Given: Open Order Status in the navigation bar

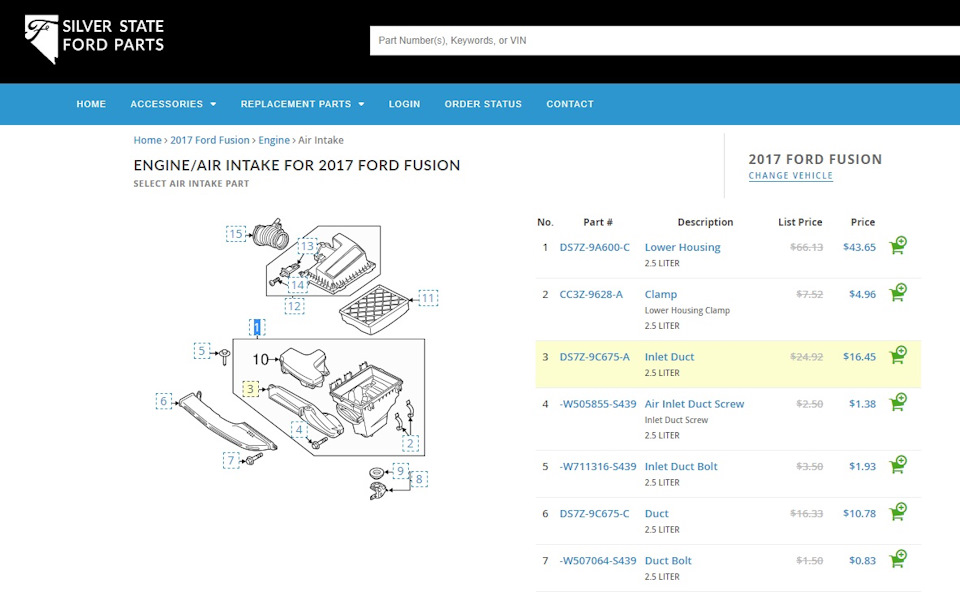Looking at the screenshot, I should [483, 104].
